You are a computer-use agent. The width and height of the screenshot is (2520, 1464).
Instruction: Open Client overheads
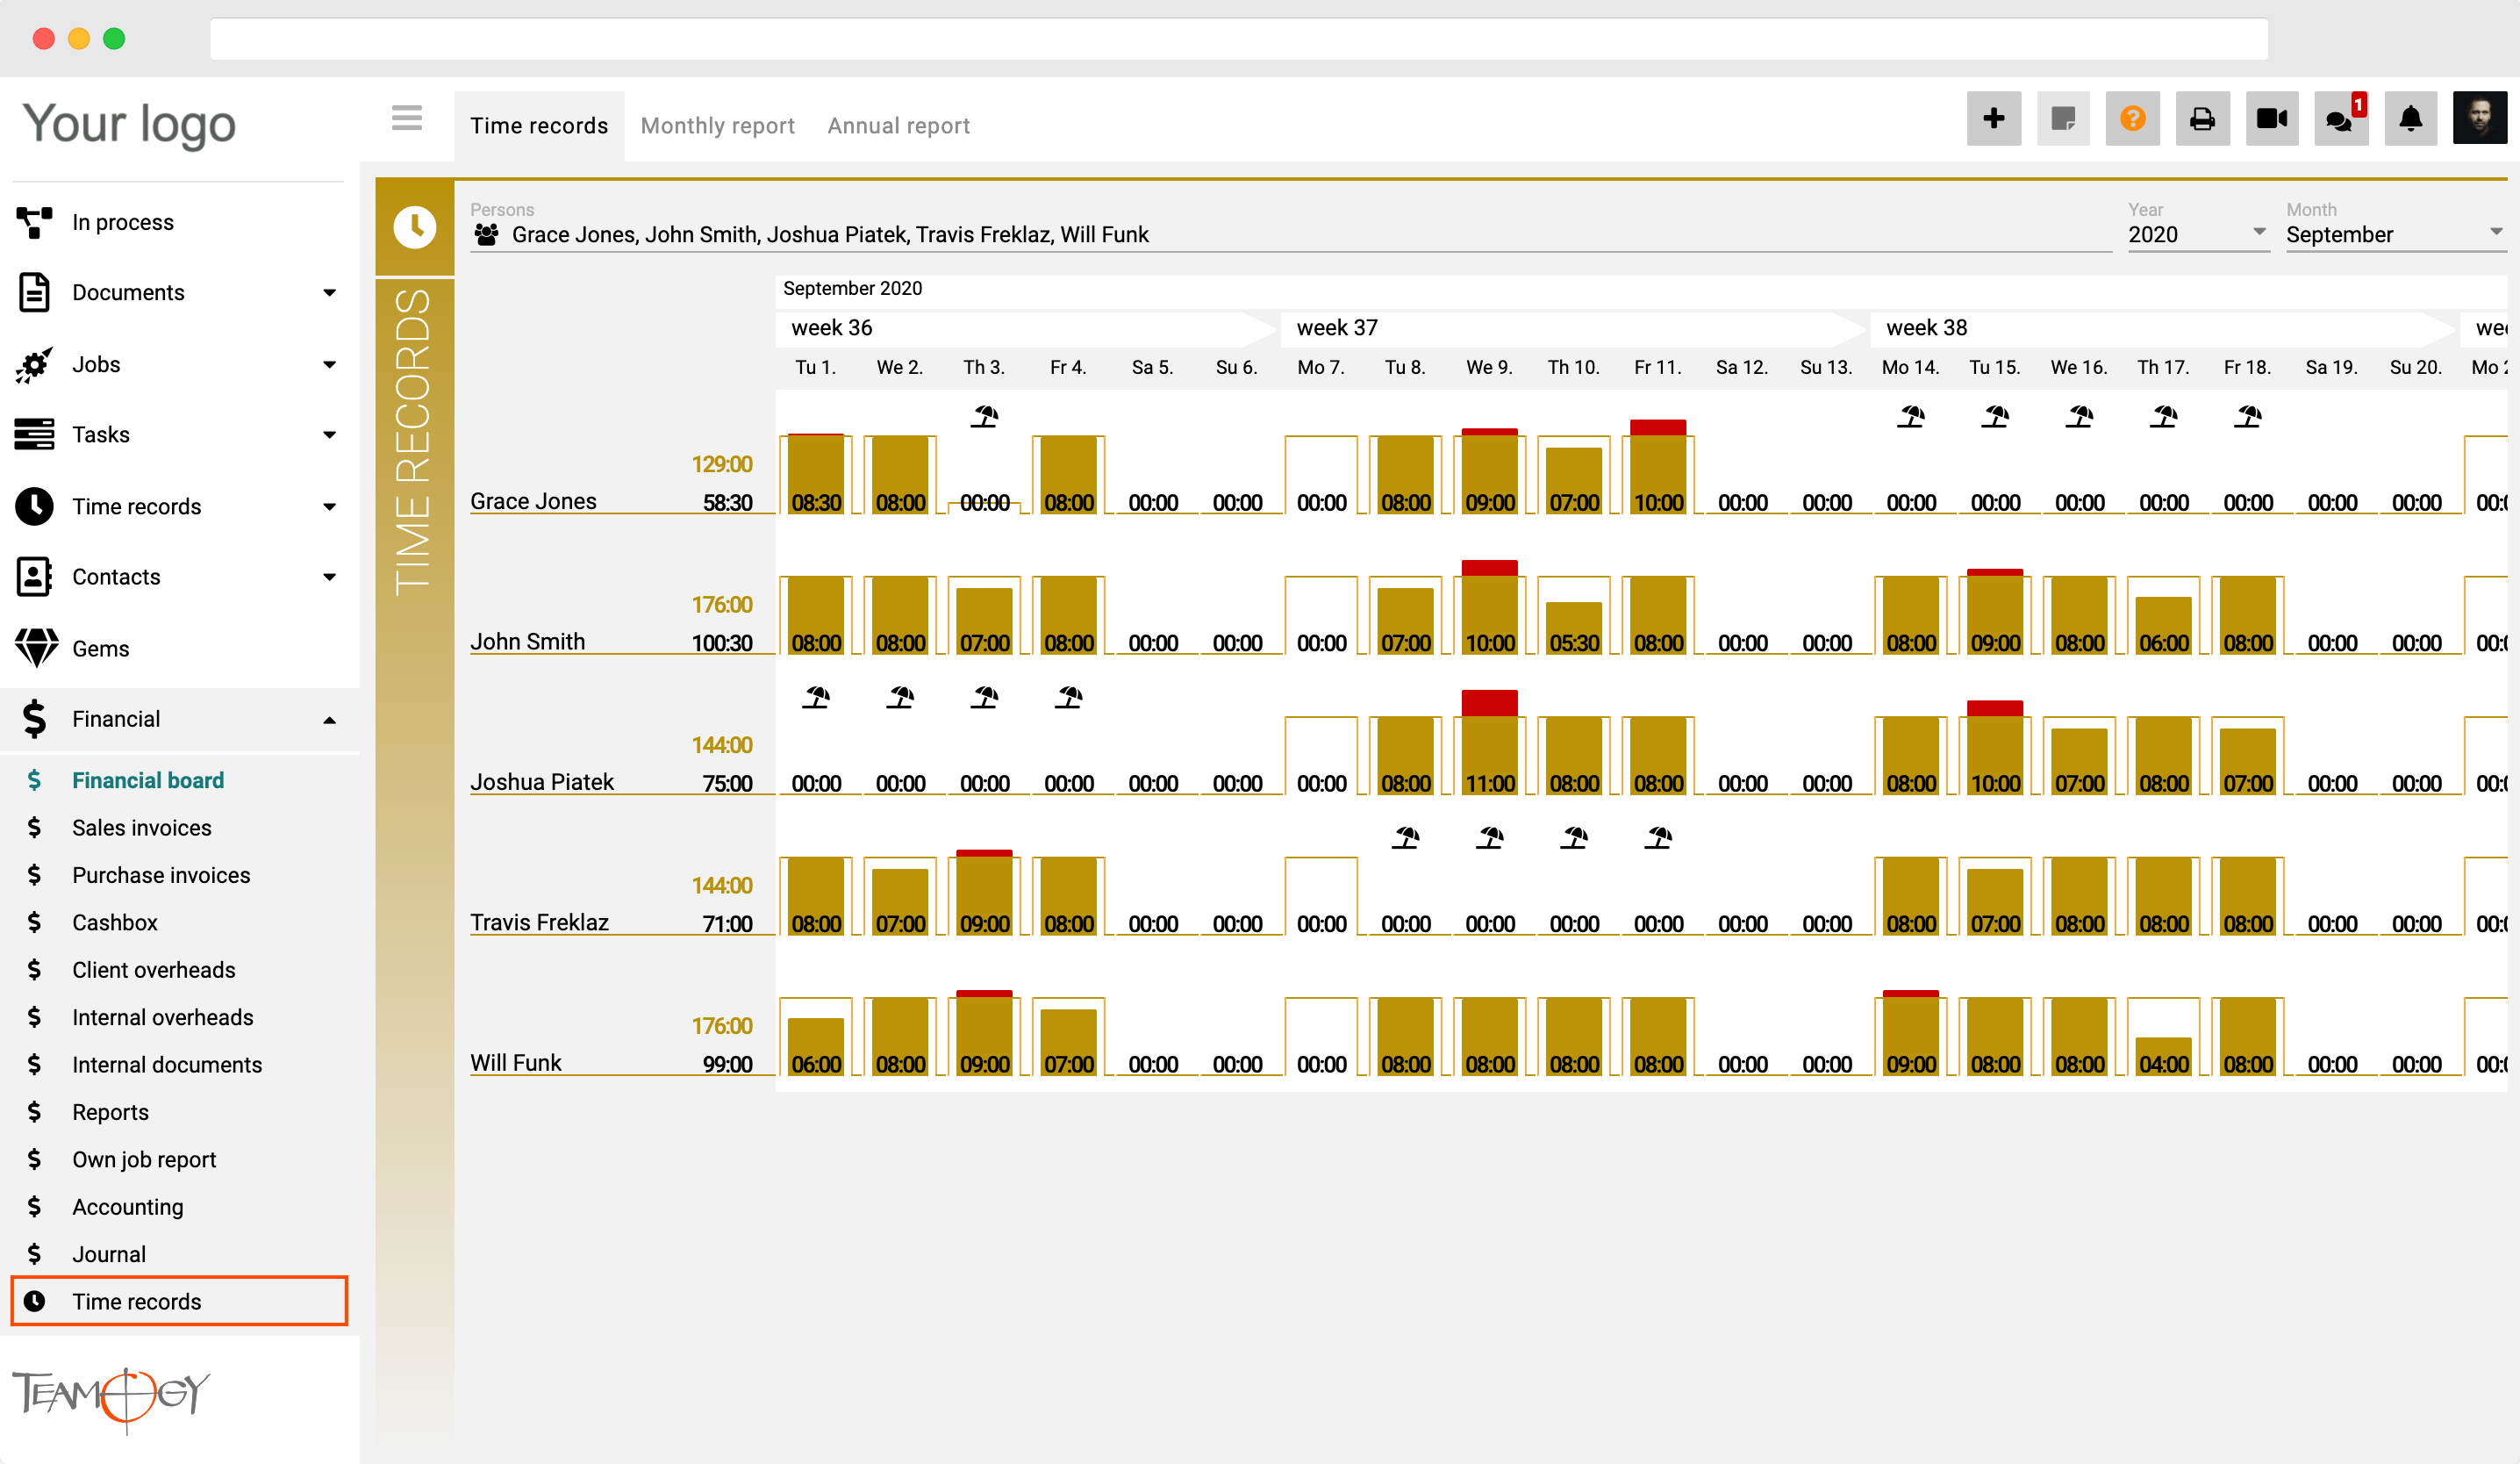pyautogui.click(x=153, y=970)
